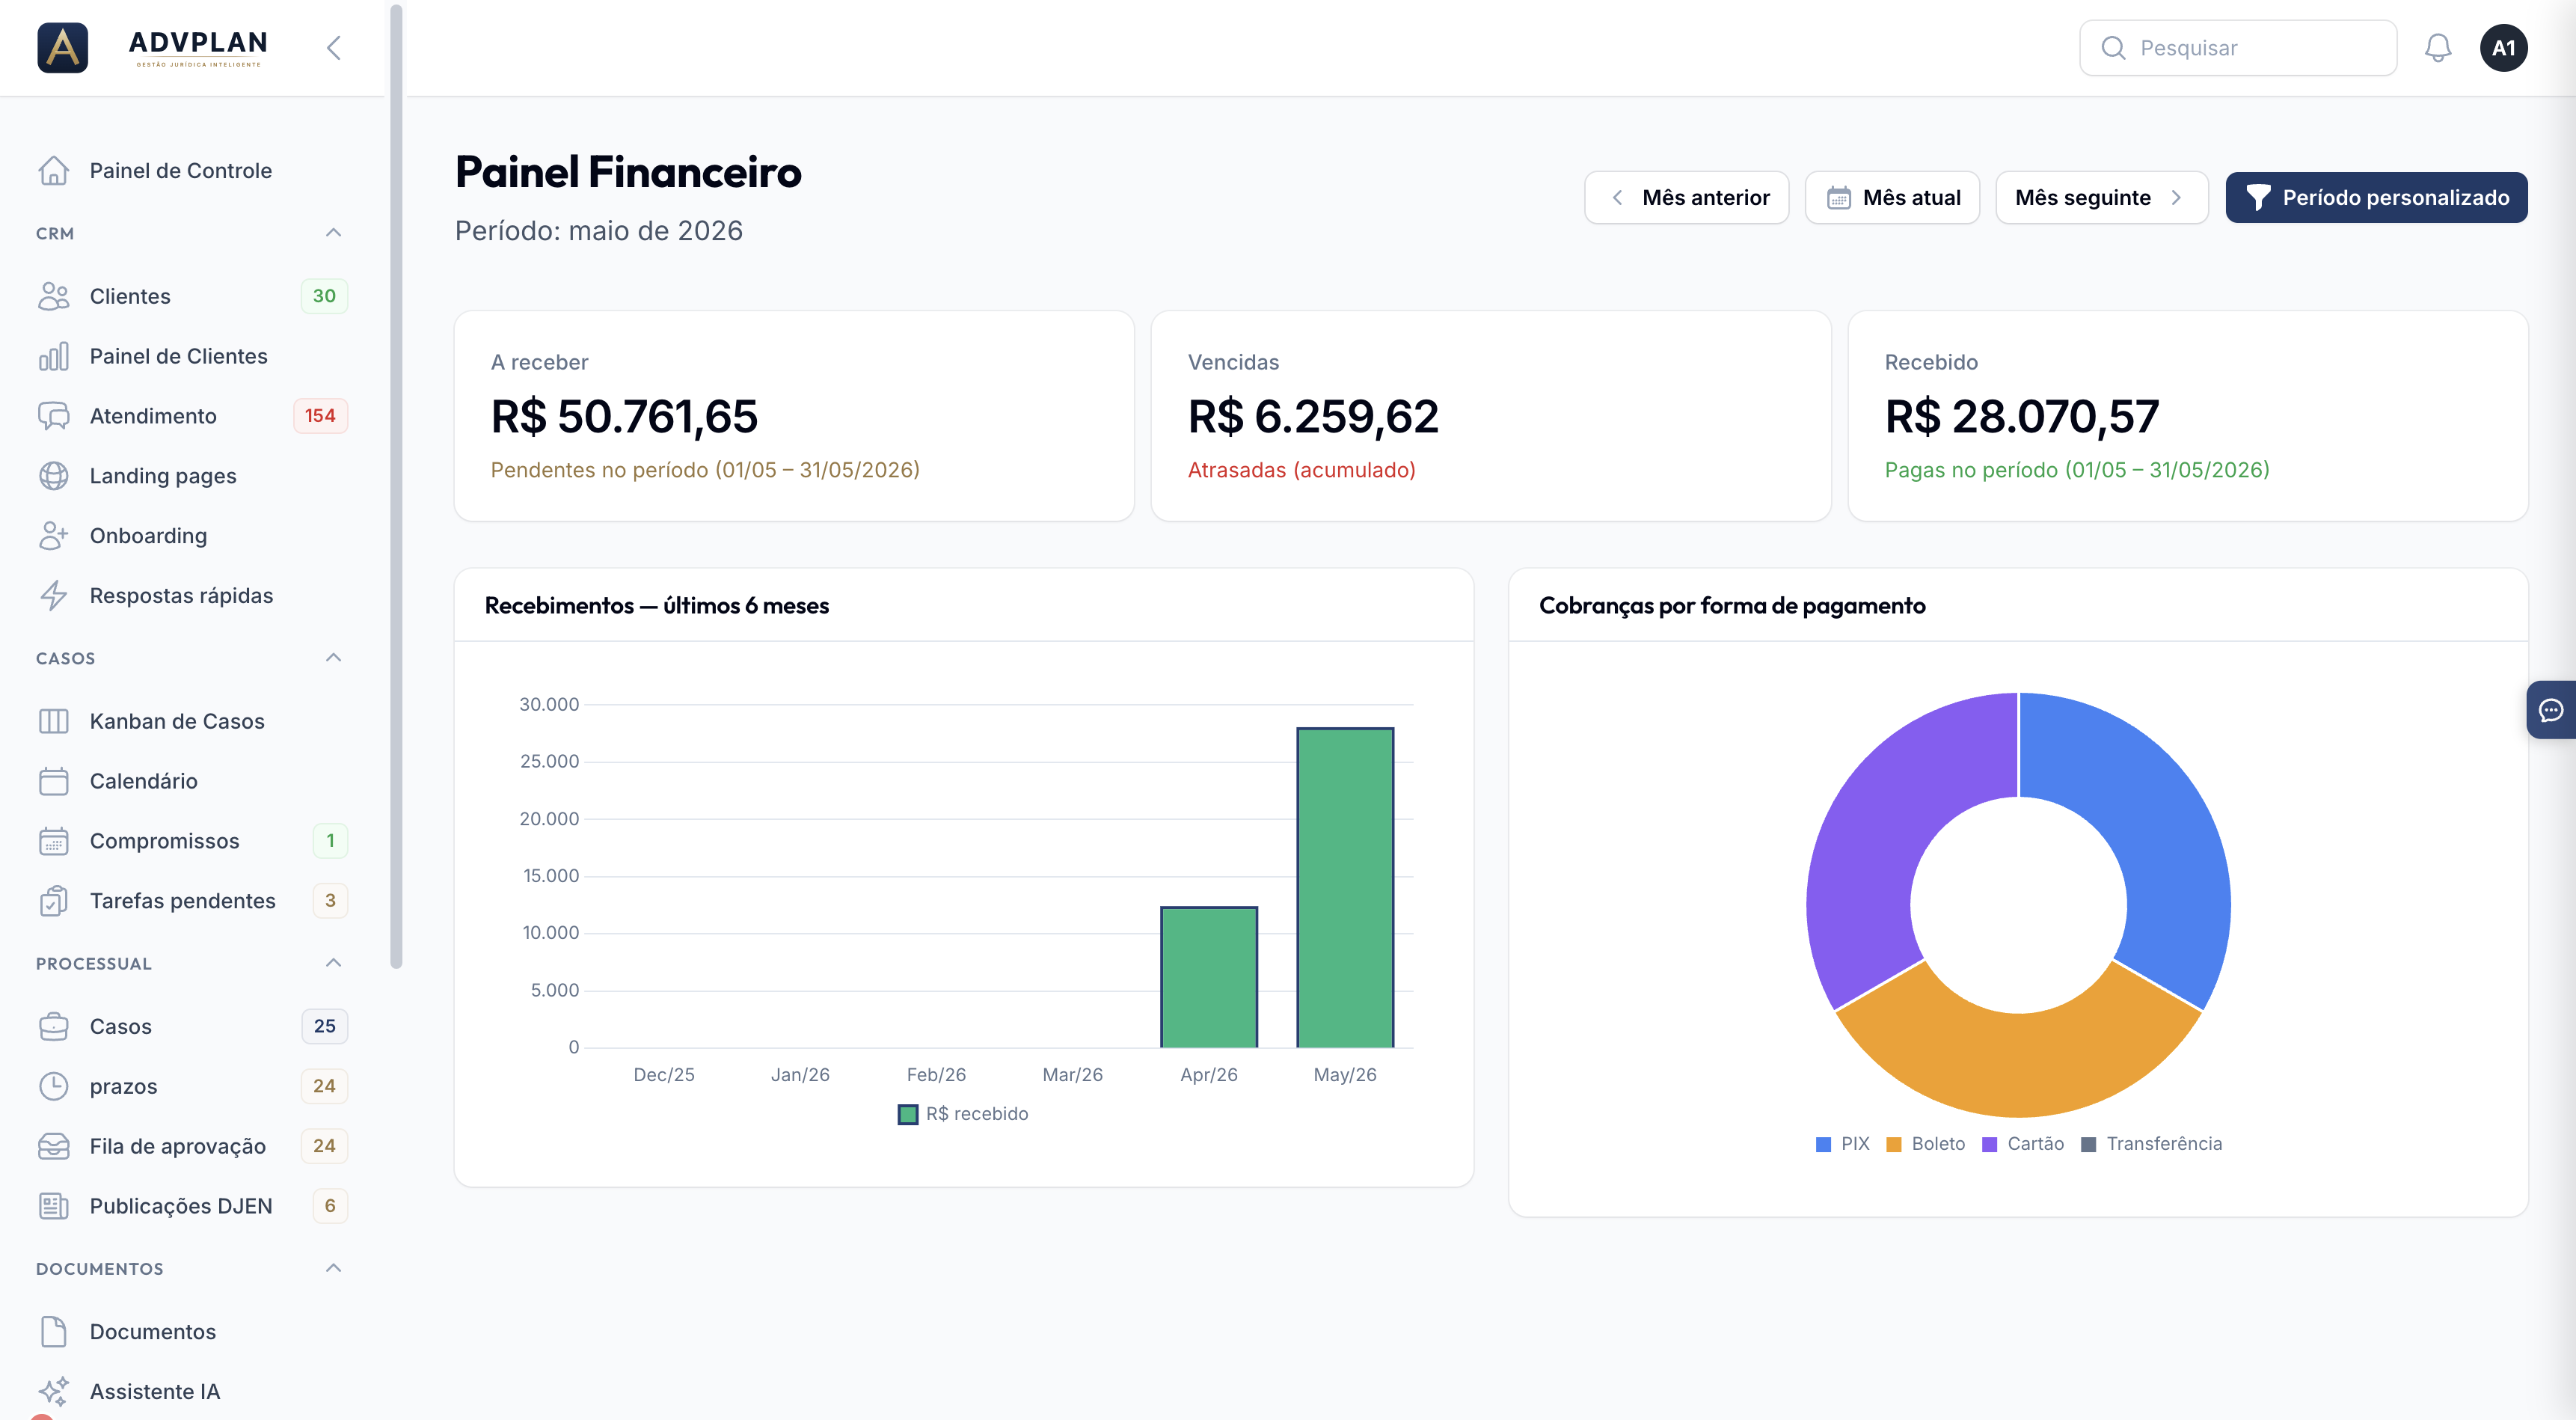Click the Painel de Clientes chart icon

click(54, 356)
